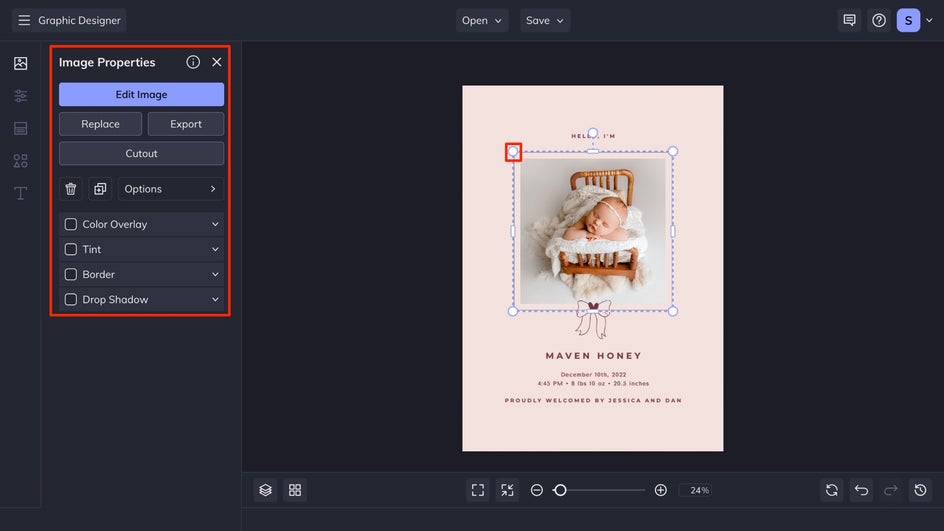The height and width of the screenshot is (531, 944).
Task: Expand the Color Overlay section chevron
Action: click(215, 225)
